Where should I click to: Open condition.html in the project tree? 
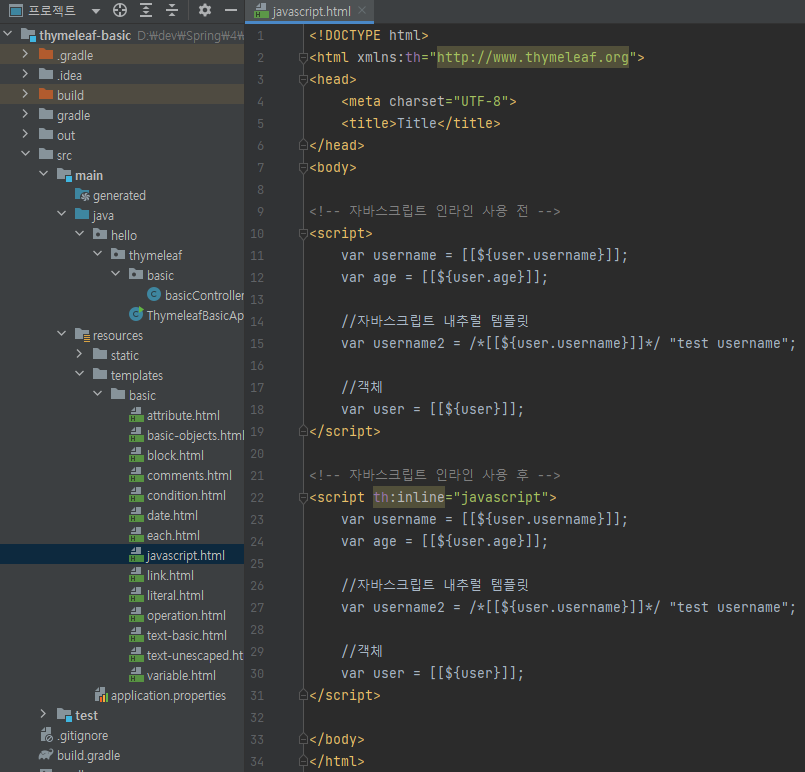coord(186,495)
